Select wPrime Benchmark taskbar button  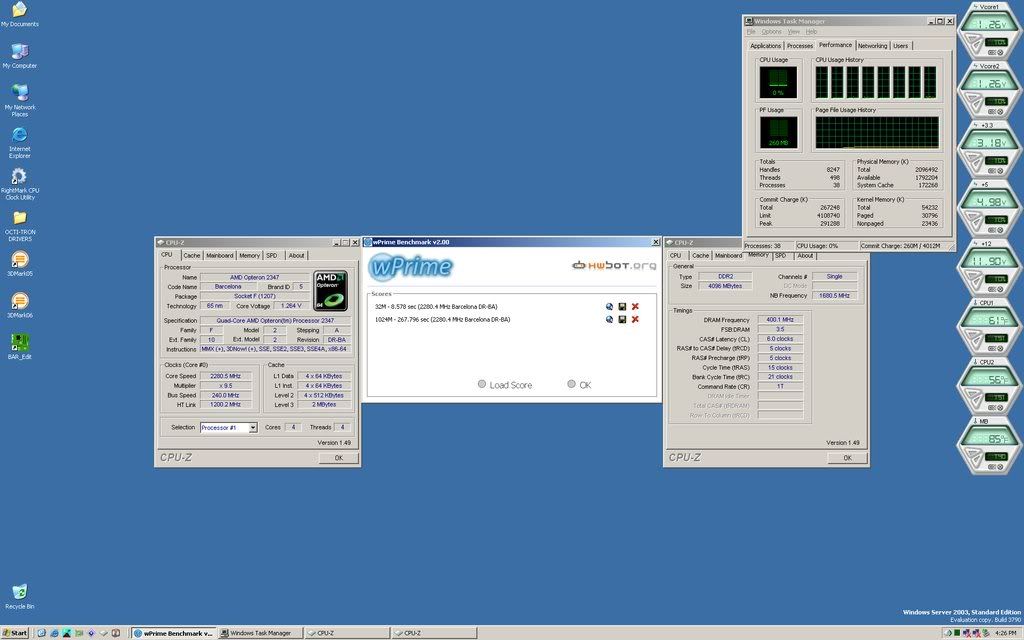172,633
